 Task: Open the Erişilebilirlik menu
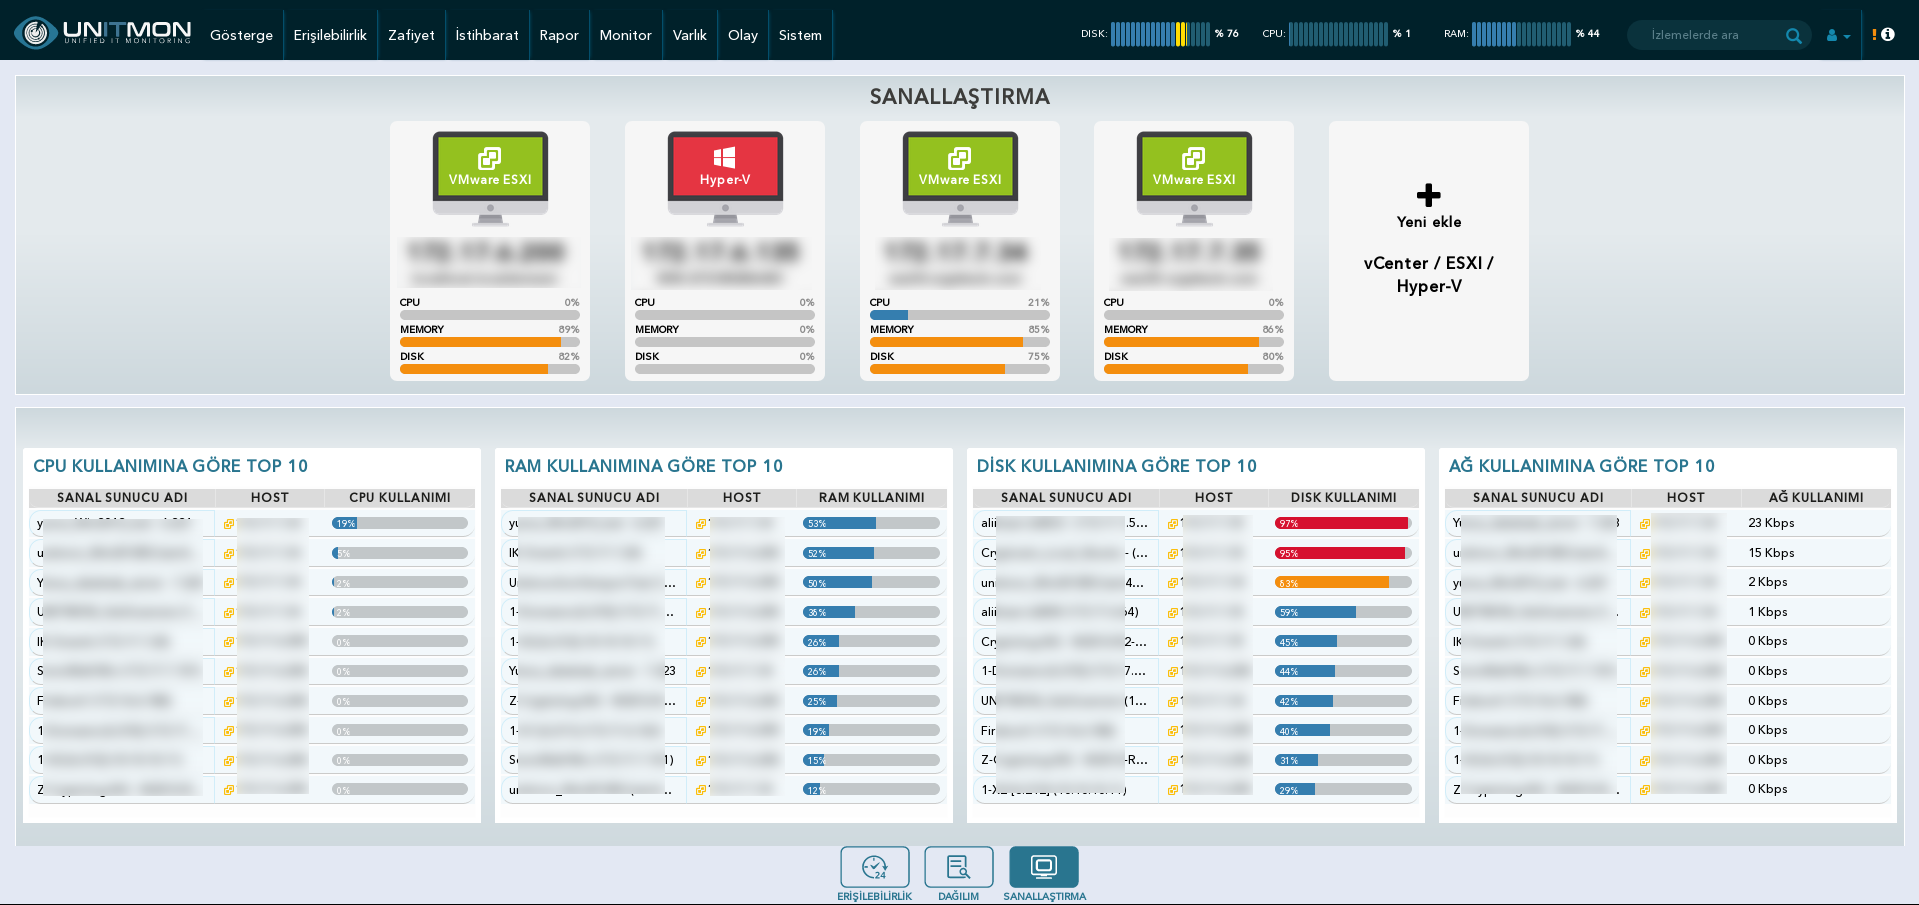click(330, 35)
